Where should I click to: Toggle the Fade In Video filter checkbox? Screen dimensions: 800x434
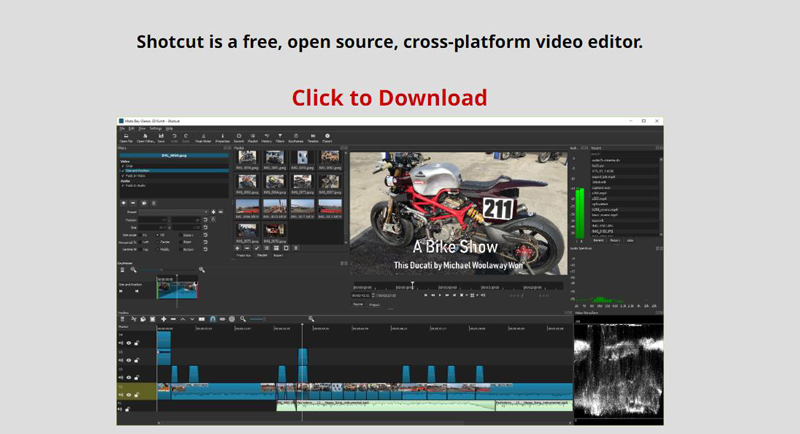pos(122,176)
